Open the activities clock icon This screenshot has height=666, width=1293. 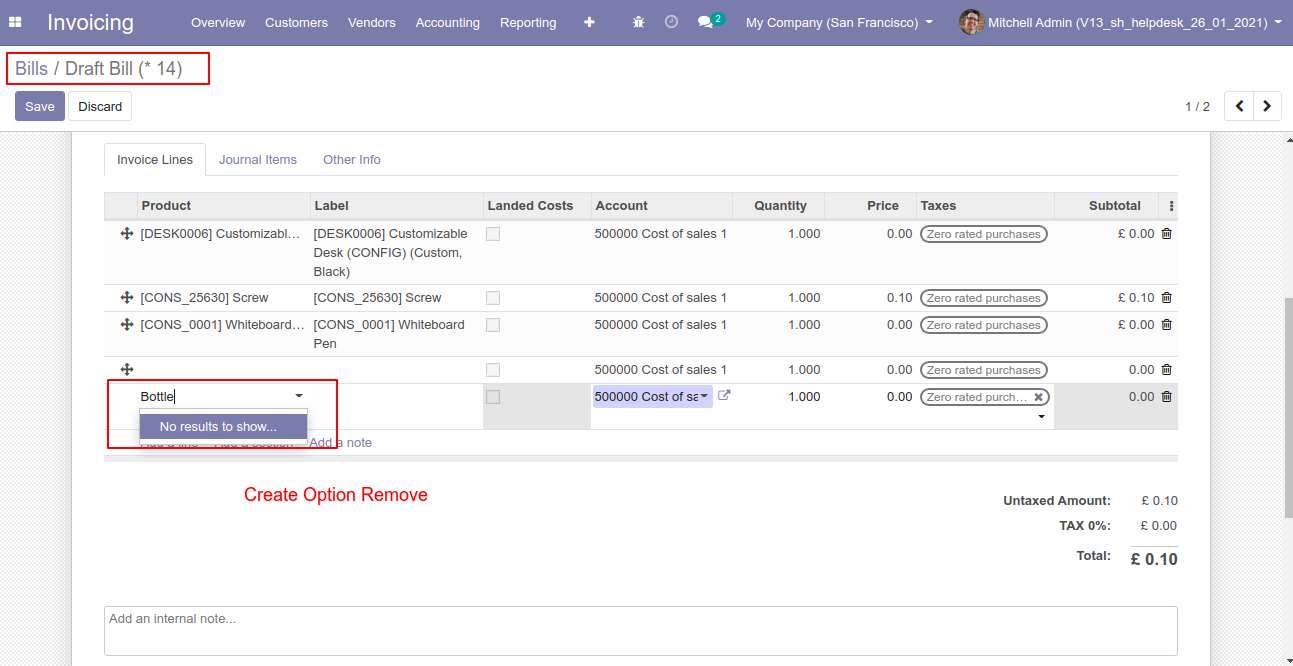671,22
